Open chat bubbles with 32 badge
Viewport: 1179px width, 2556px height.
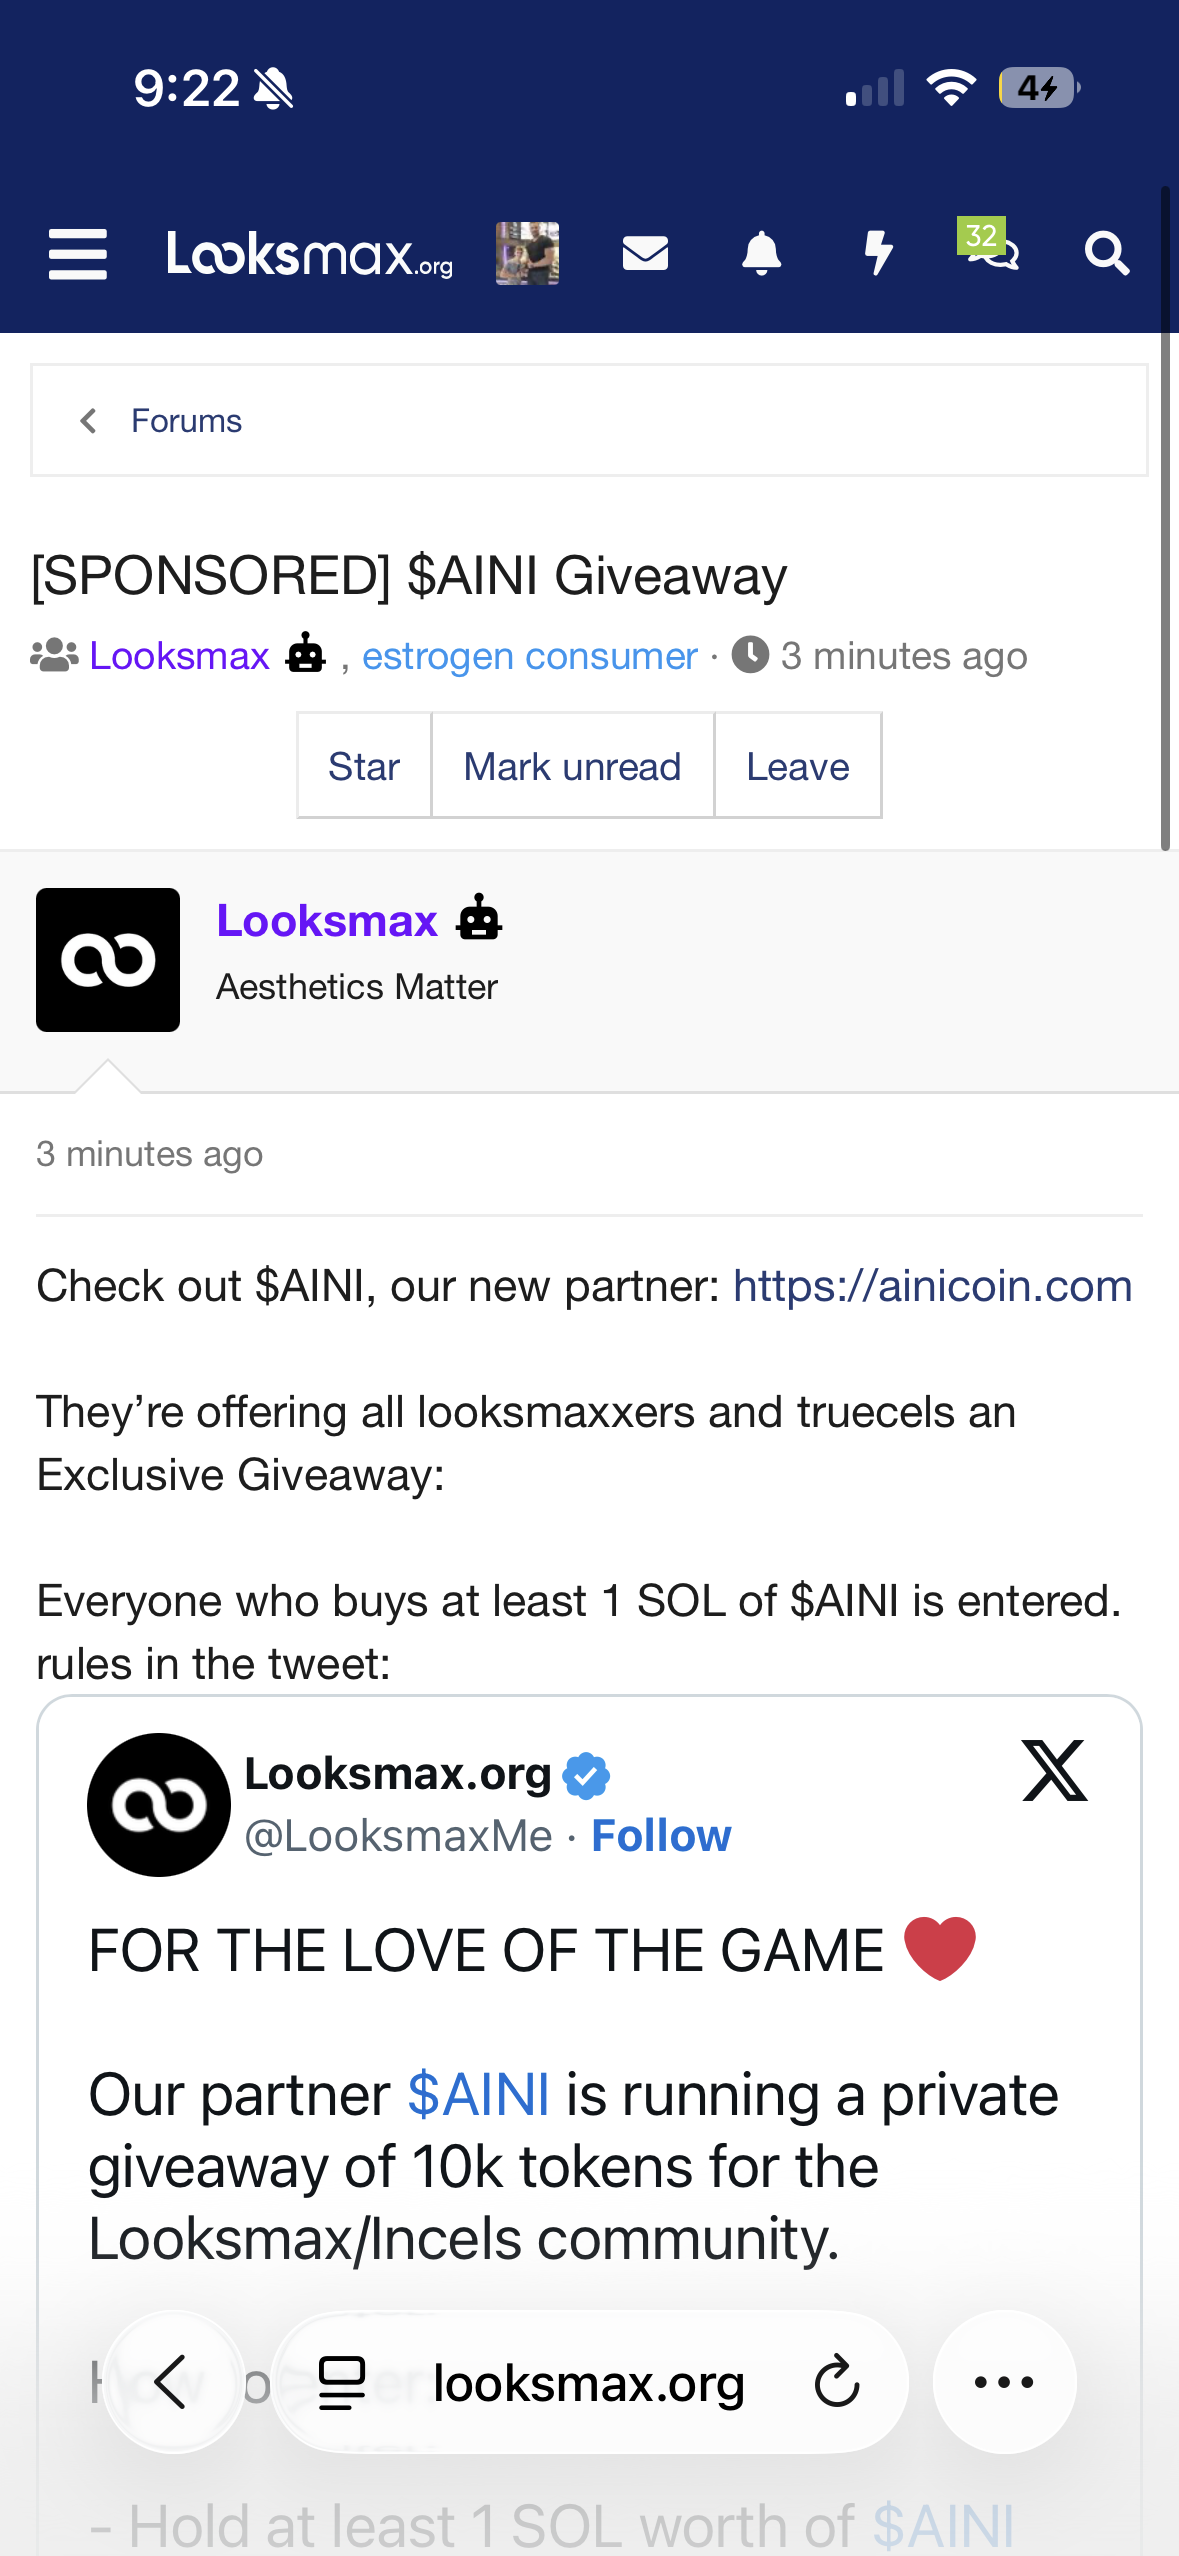990,250
